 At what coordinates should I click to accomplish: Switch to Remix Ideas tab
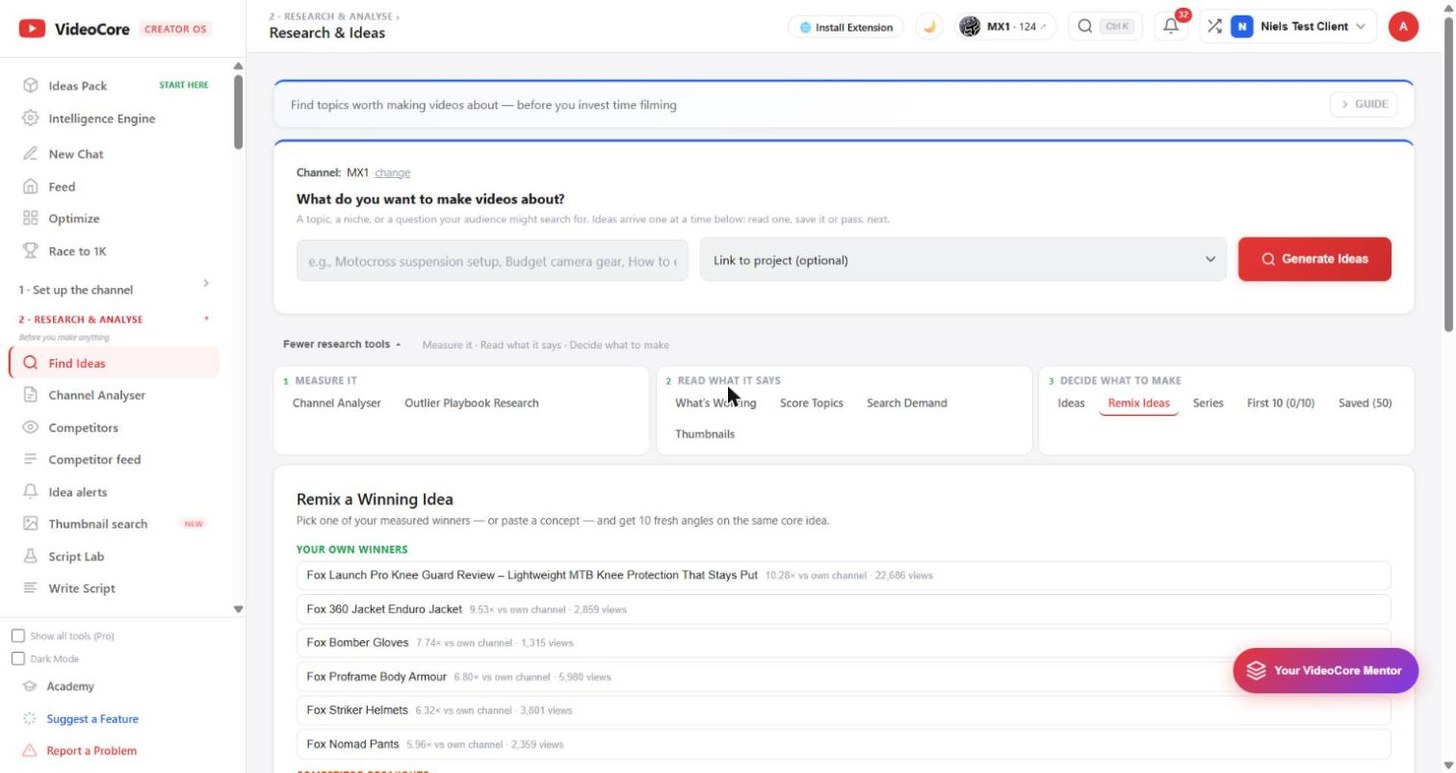click(x=1138, y=403)
